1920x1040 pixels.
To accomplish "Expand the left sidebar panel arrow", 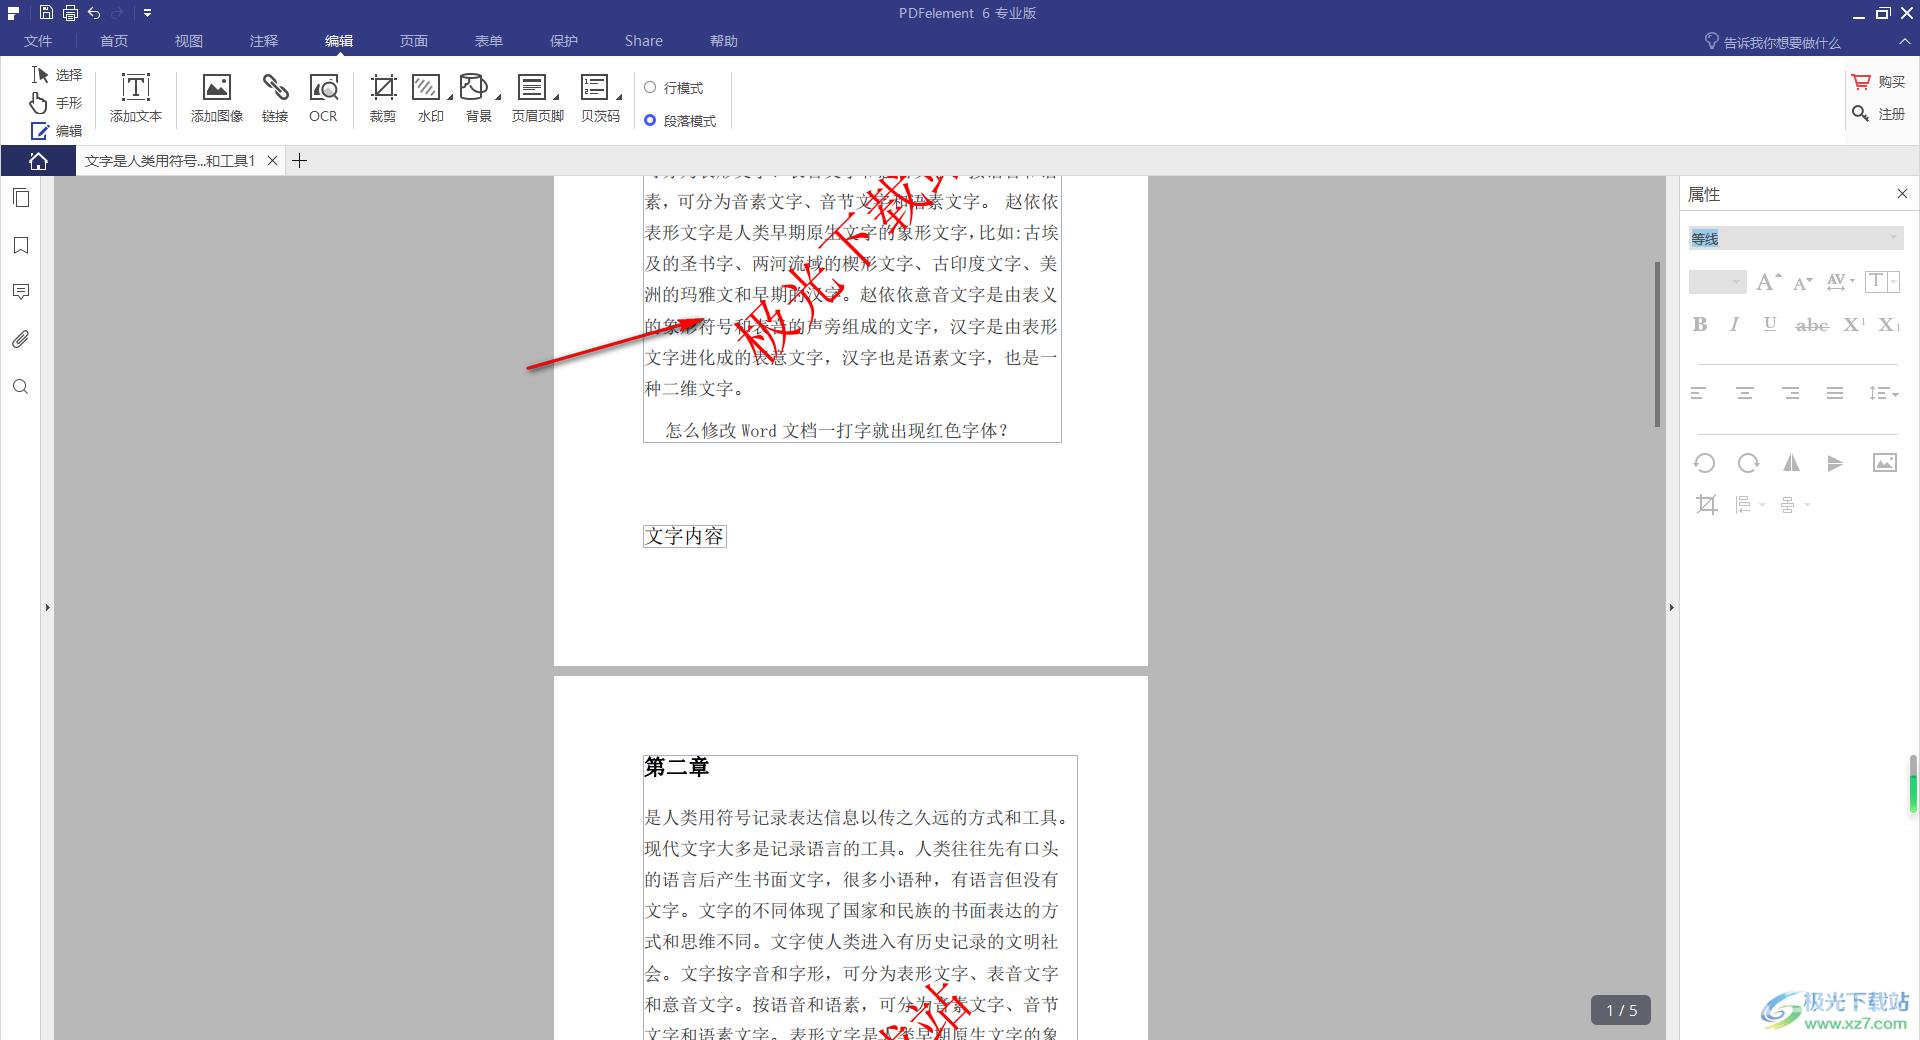I will 47,607.
